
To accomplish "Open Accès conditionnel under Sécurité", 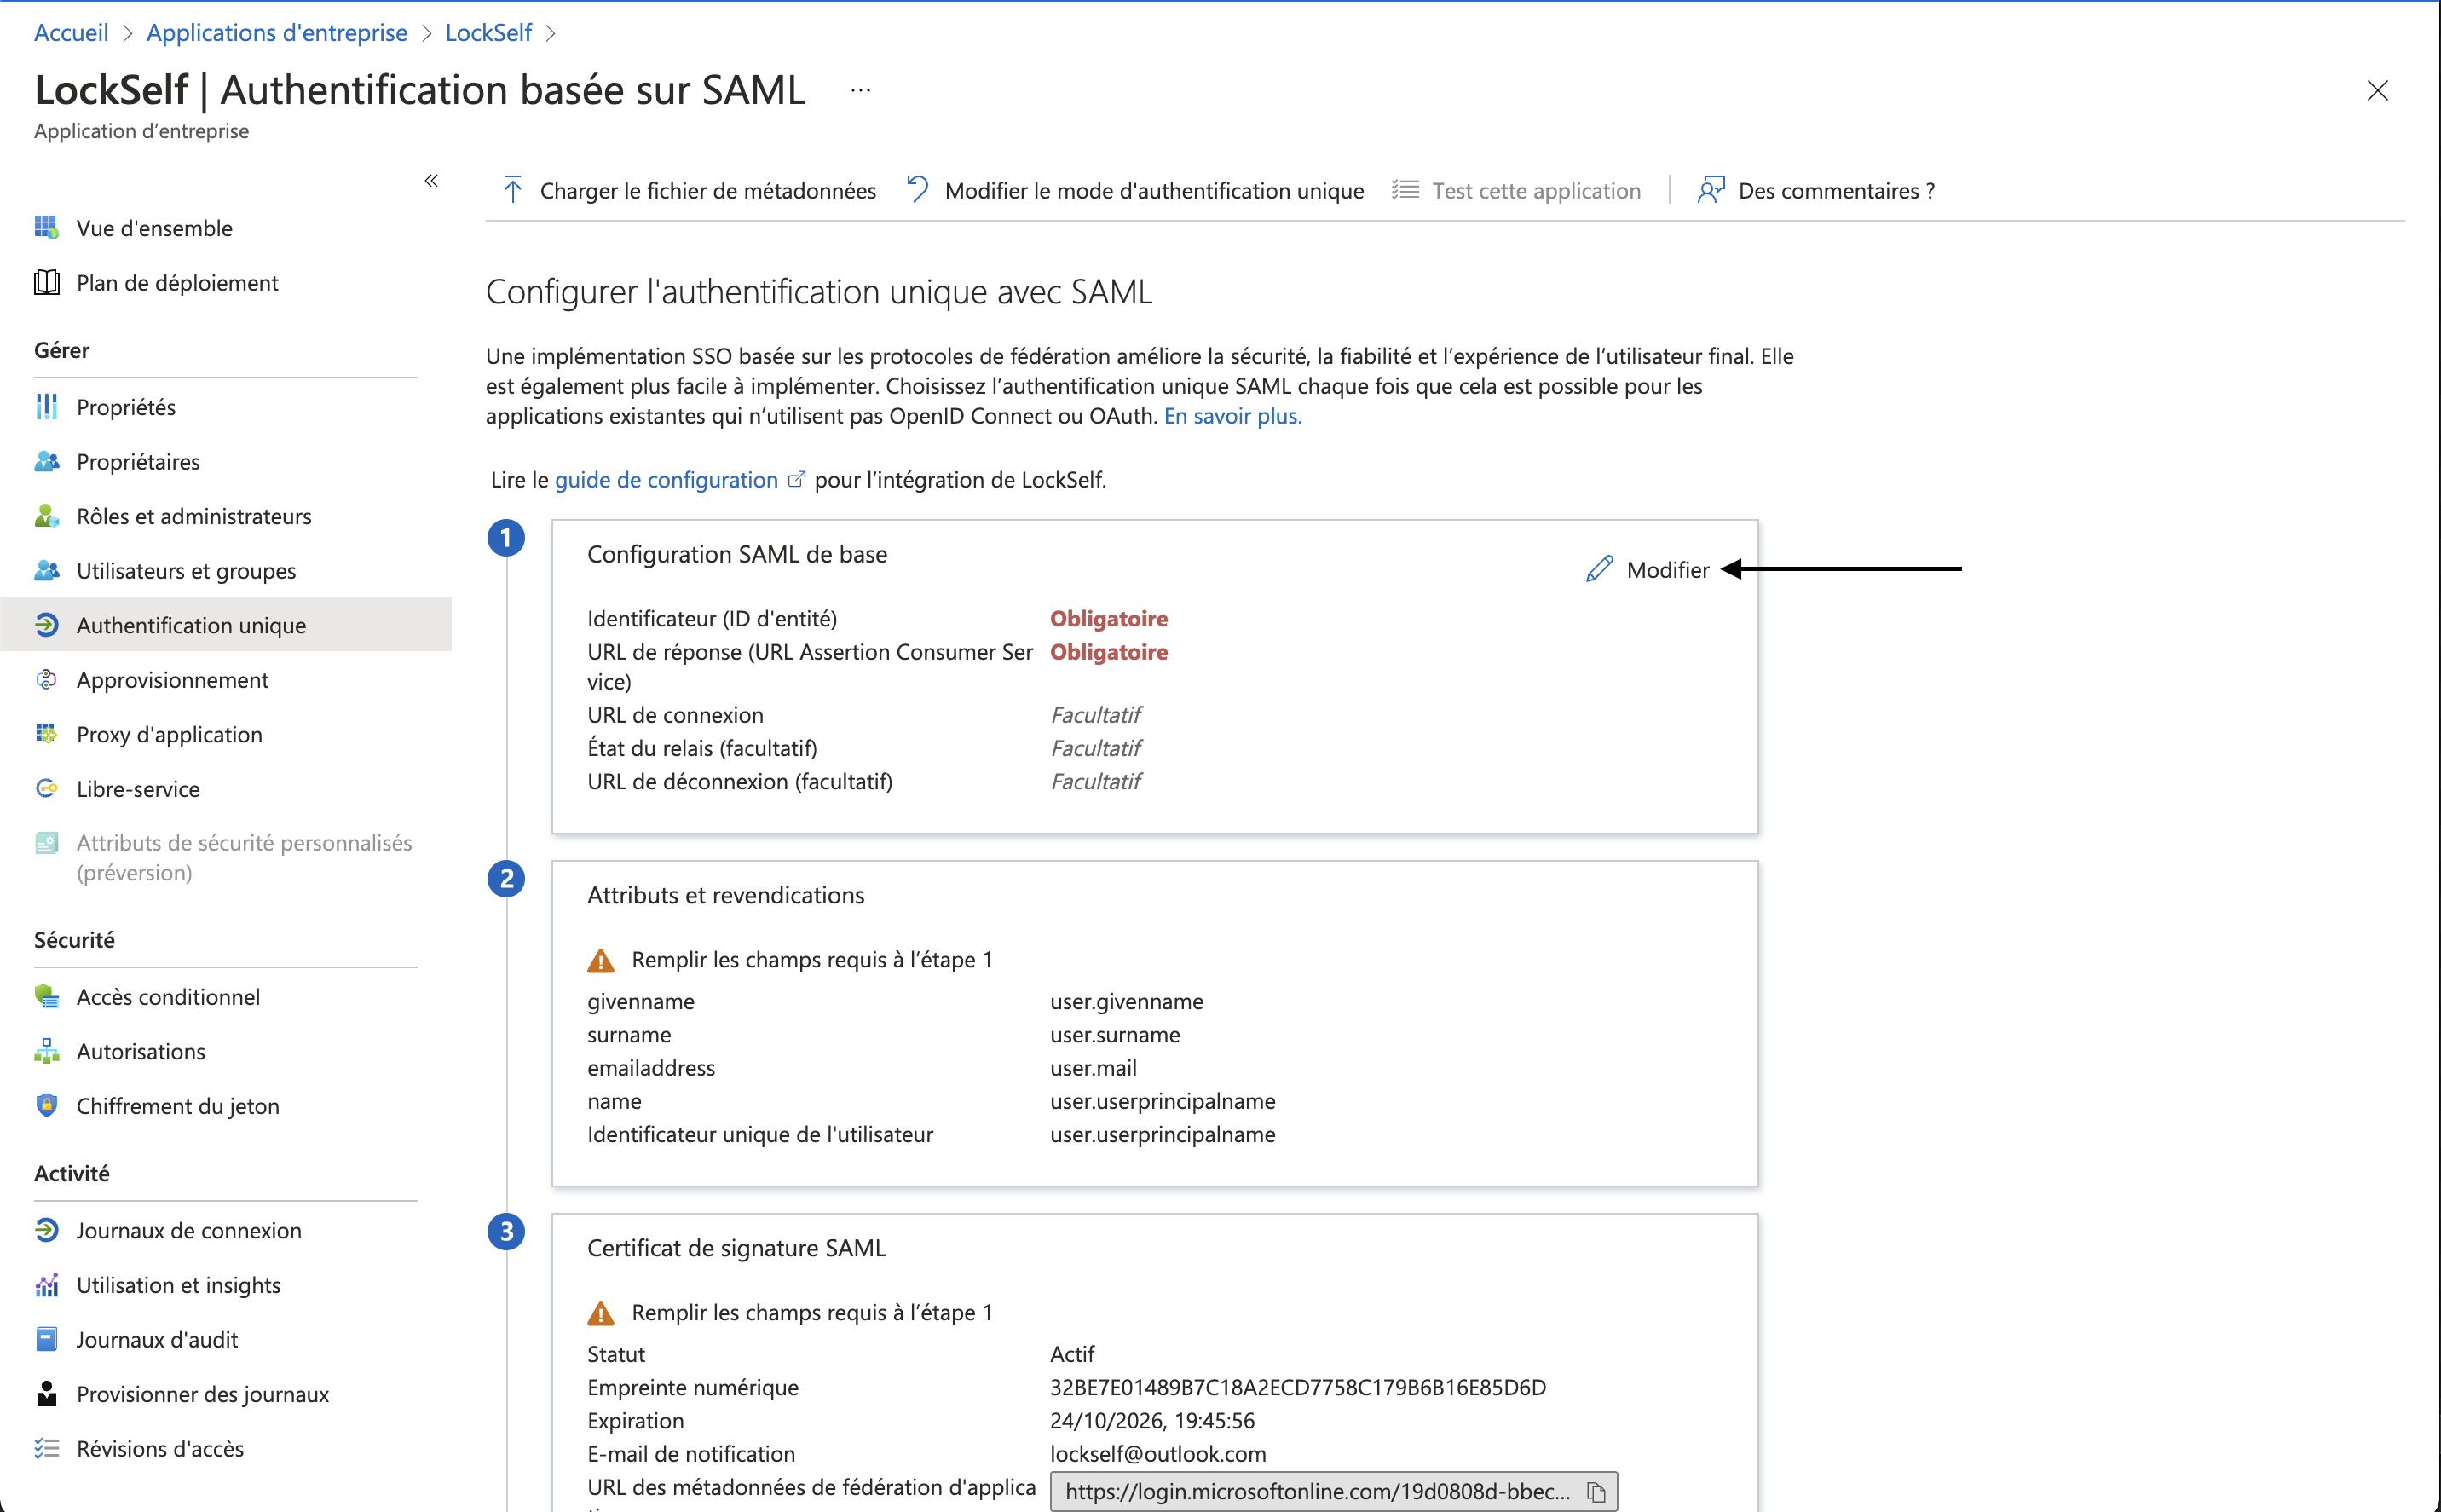I will (x=168, y=997).
